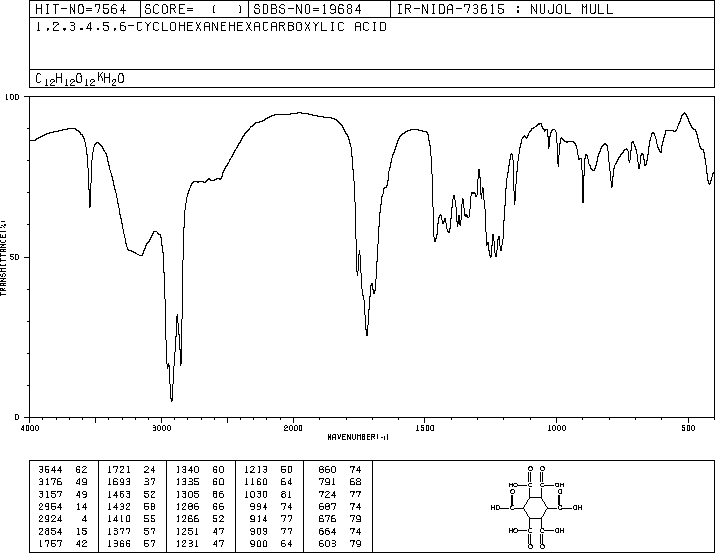Select peak value 1030 in the table
Viewport: 715px width, 553px height.
coord(256,494)
